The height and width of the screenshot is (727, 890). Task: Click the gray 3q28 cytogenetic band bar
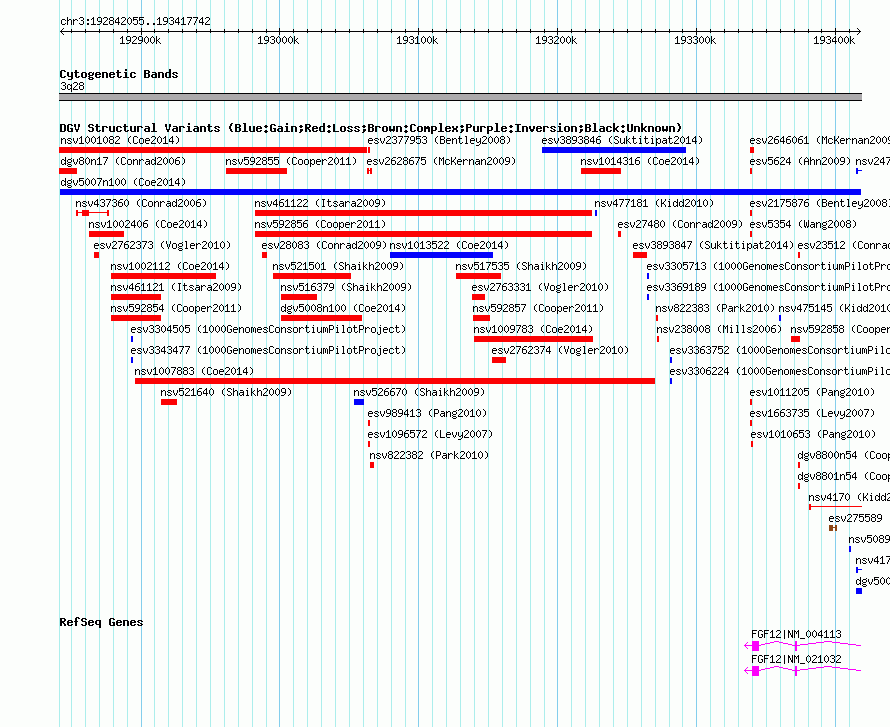click(x=460, y=97)
